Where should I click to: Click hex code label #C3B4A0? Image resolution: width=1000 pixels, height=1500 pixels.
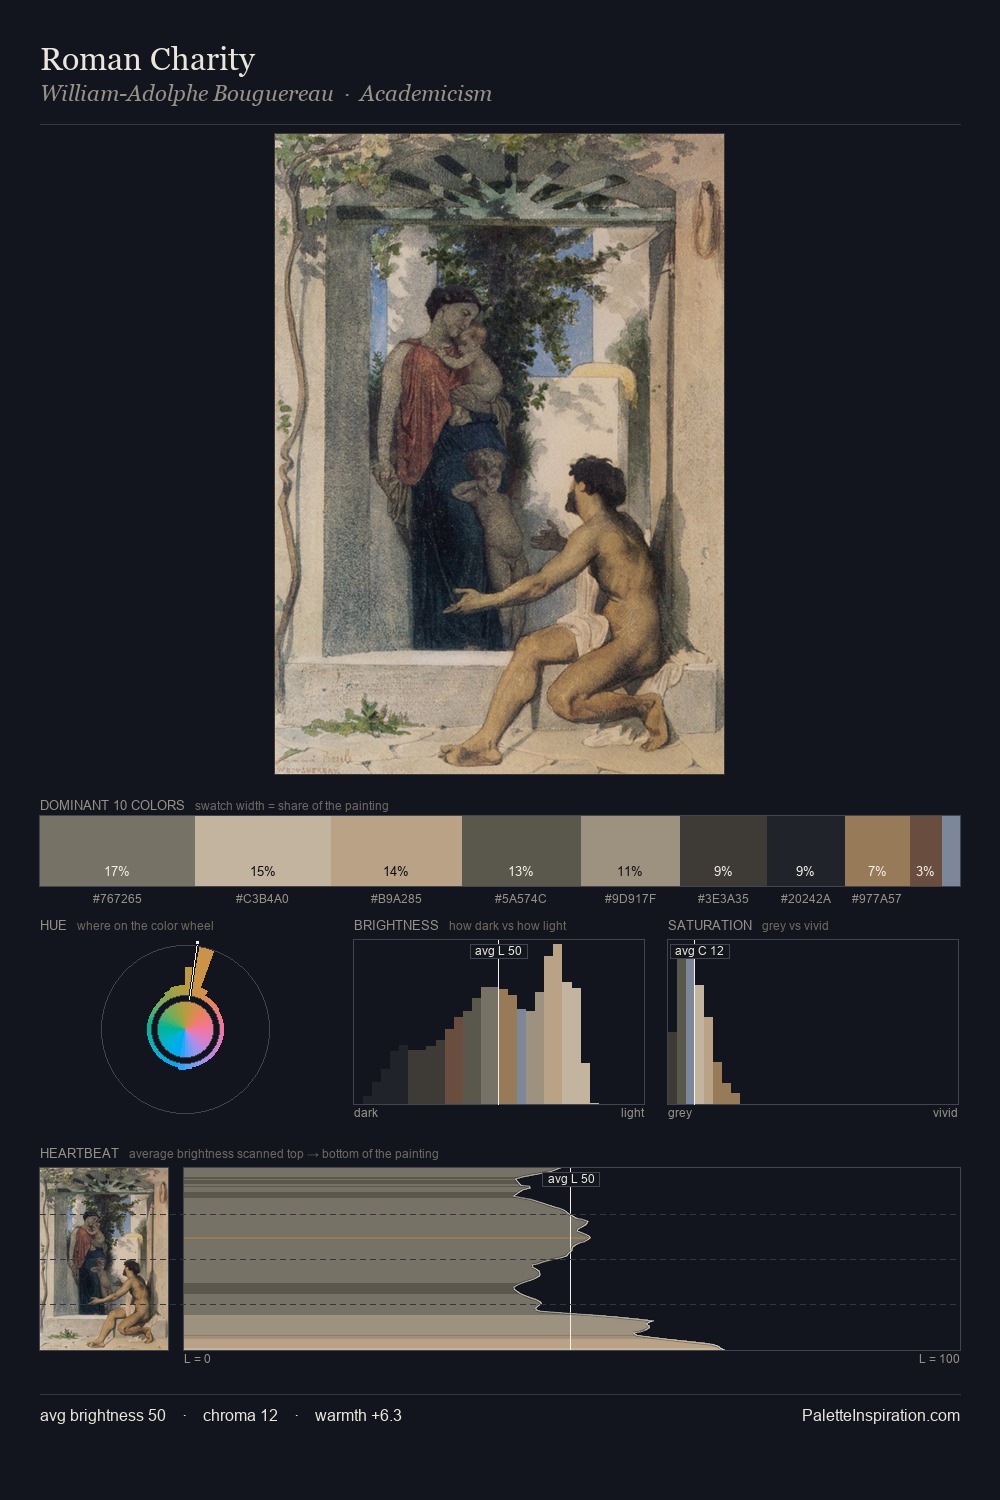263,899
